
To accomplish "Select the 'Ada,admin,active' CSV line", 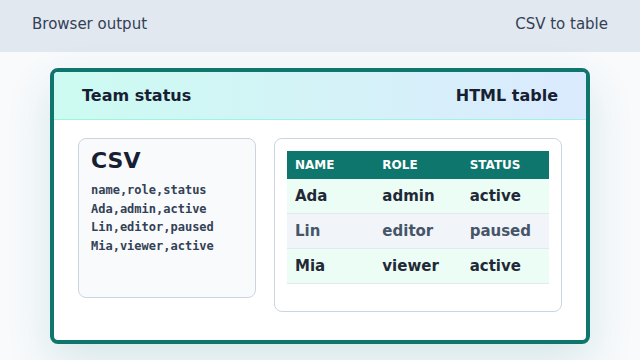I will point(149,209).
